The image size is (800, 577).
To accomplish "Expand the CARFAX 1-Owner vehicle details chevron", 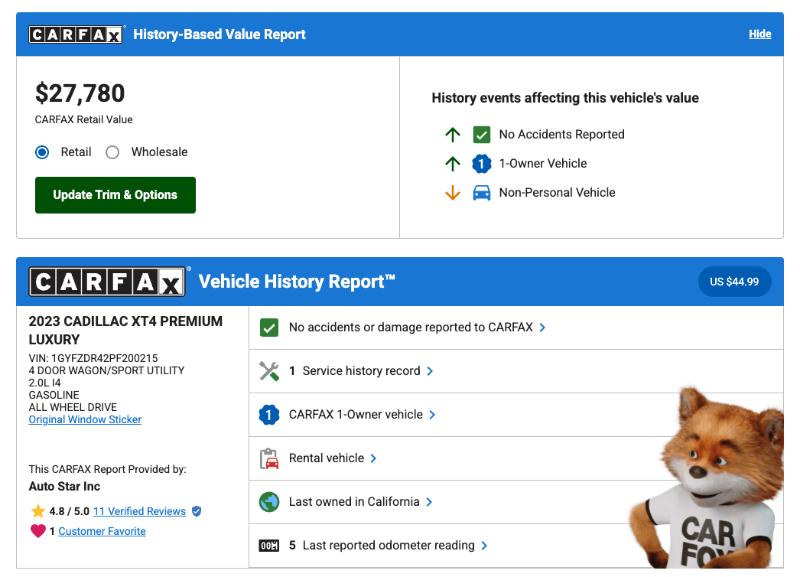I will [x=432, y=414].
